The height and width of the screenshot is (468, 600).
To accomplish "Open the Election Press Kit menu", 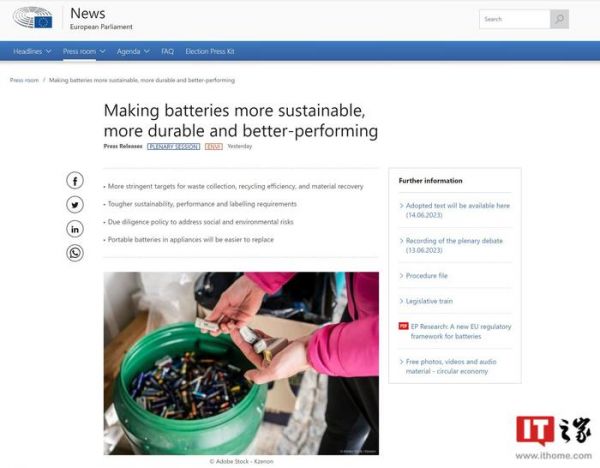I will tap(209, 51).
